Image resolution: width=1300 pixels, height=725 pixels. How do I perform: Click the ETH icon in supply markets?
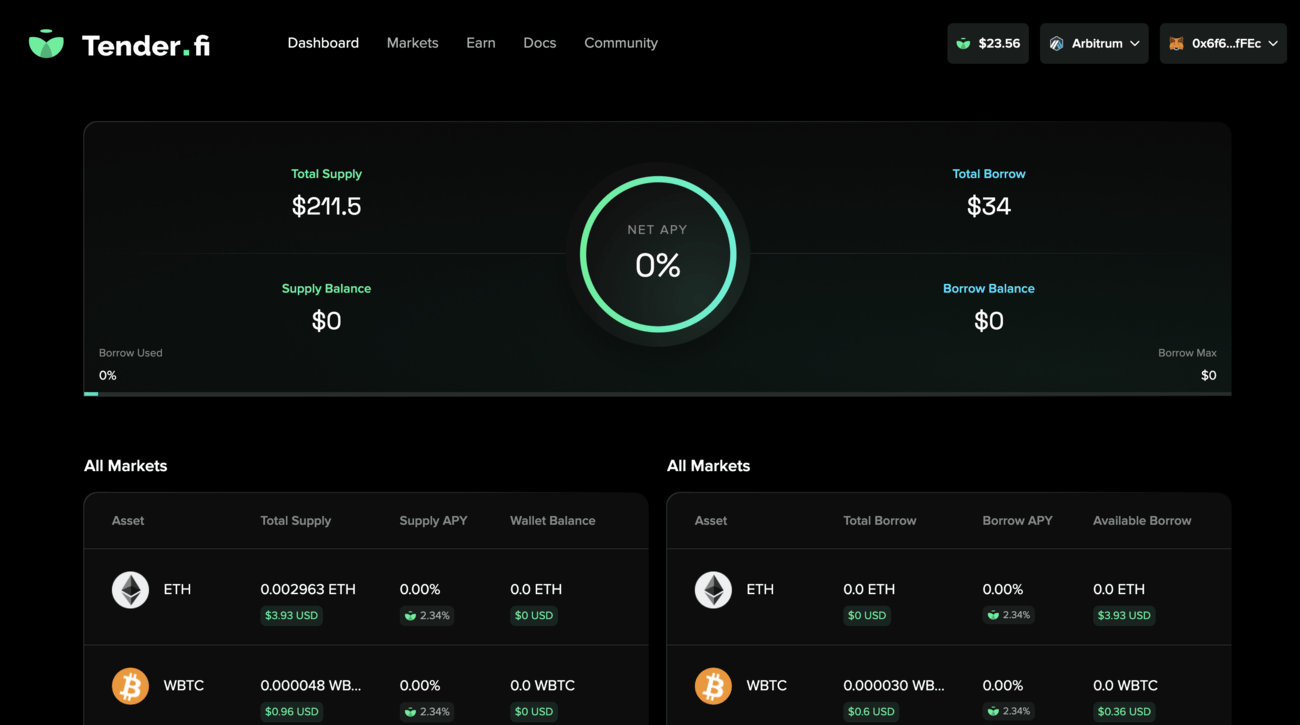tap(130, 590)
